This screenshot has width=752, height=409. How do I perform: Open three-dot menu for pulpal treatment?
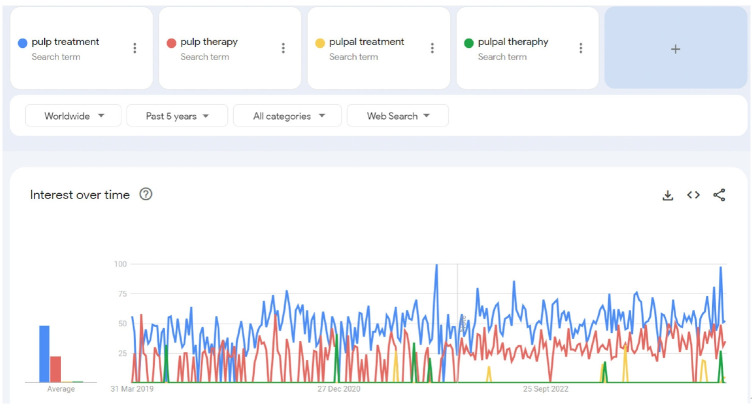coord(432,48)
